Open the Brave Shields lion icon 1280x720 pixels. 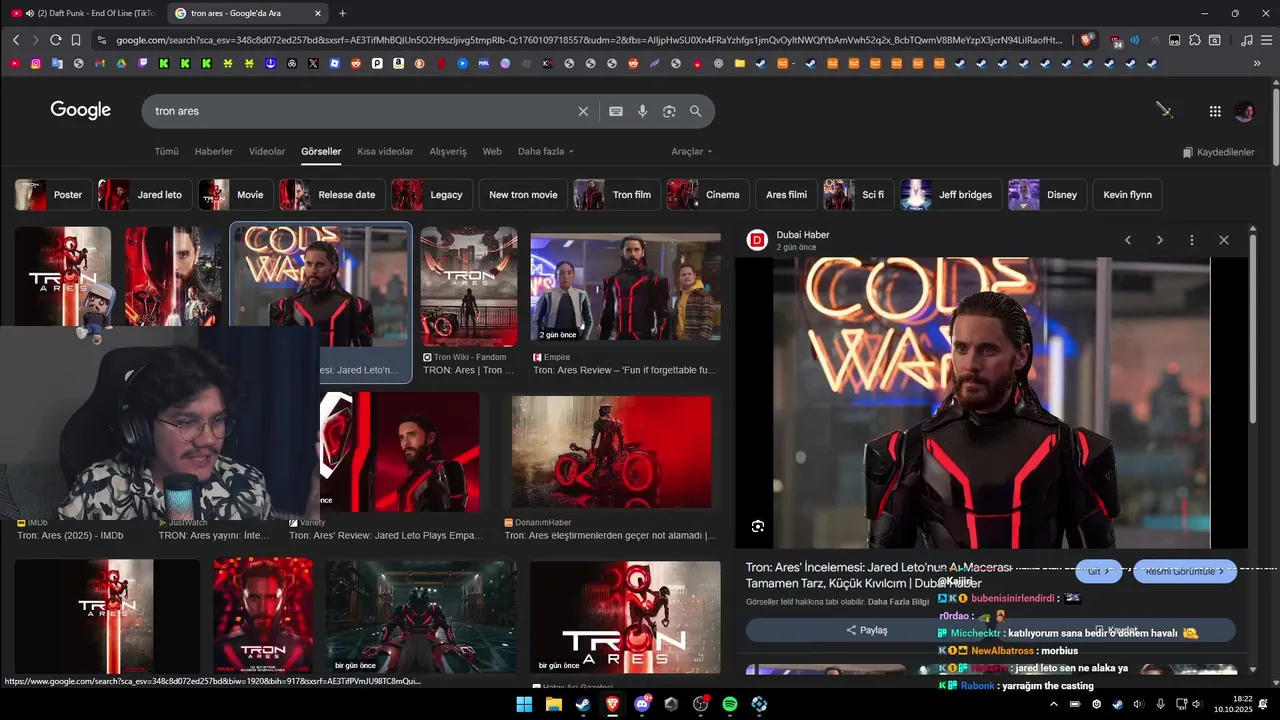pyautogui.click(x=1087, y=40)
